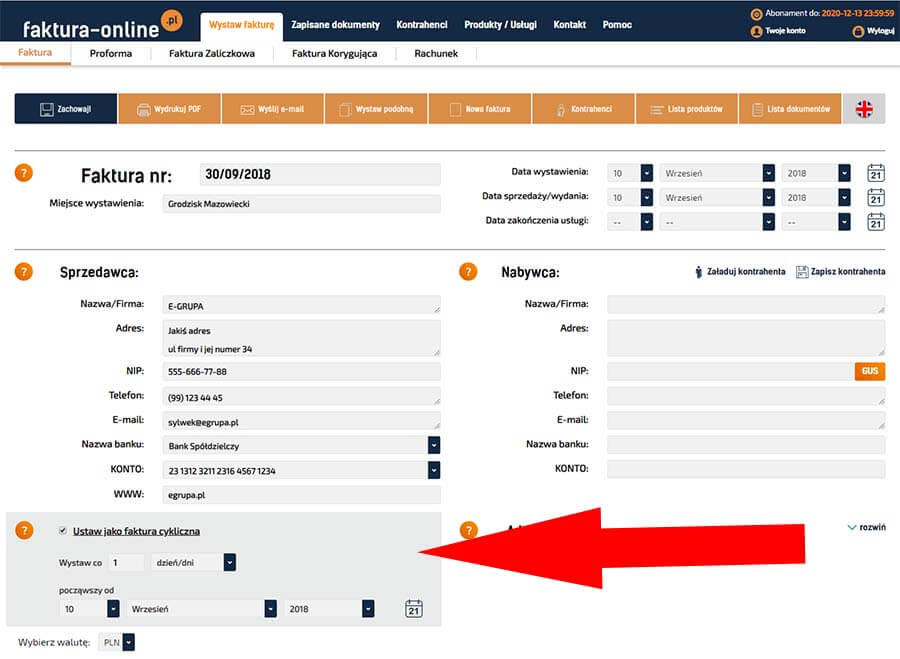Click buyer Nazwa/Firma input field
This screenshot has width=900, height=659.
tap(746, 304)
